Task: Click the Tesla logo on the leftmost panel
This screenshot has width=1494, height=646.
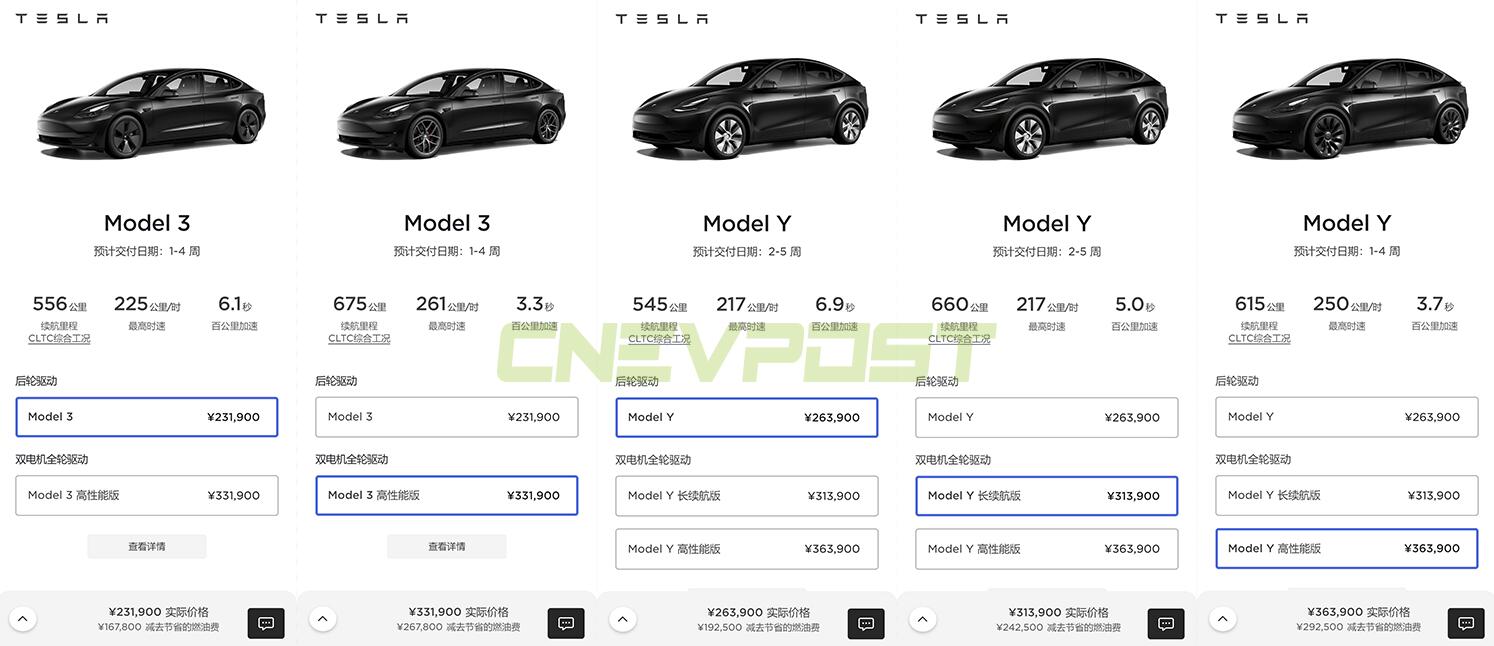Action: (61, 17)
